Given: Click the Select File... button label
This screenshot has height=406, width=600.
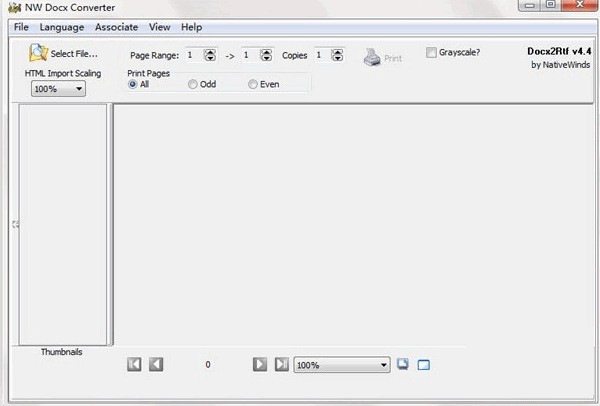Looking at the screenshot, I should [74, 54].
